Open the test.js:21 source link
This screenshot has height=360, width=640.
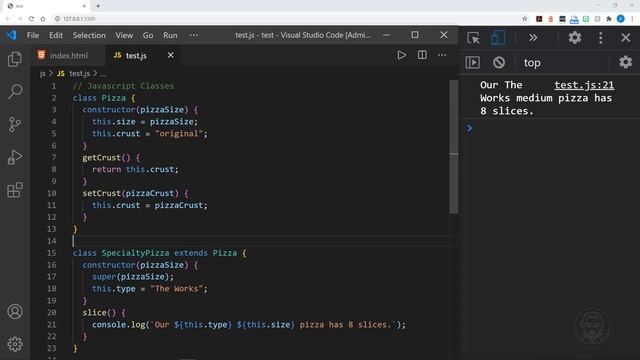pos(584,85)
